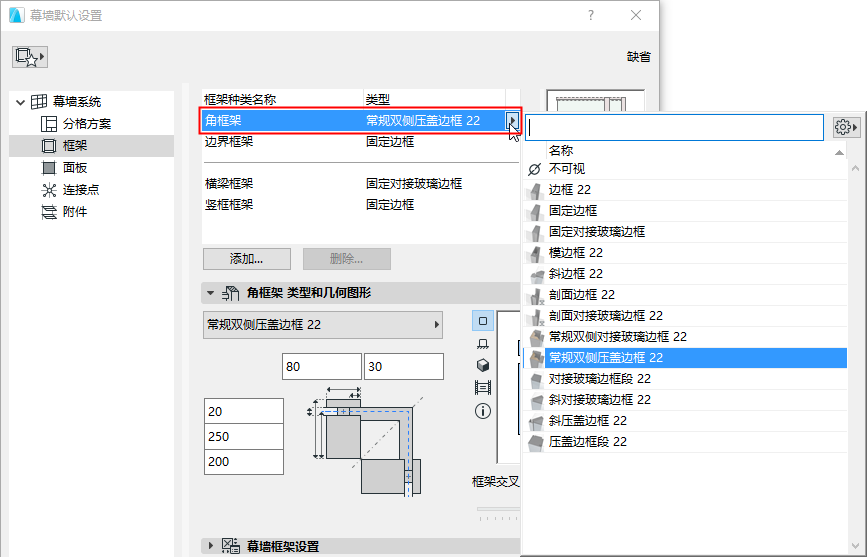867x557 pixels.
Task: Click the 幕墙系统 tree item
Action: [x=77, y=102]
